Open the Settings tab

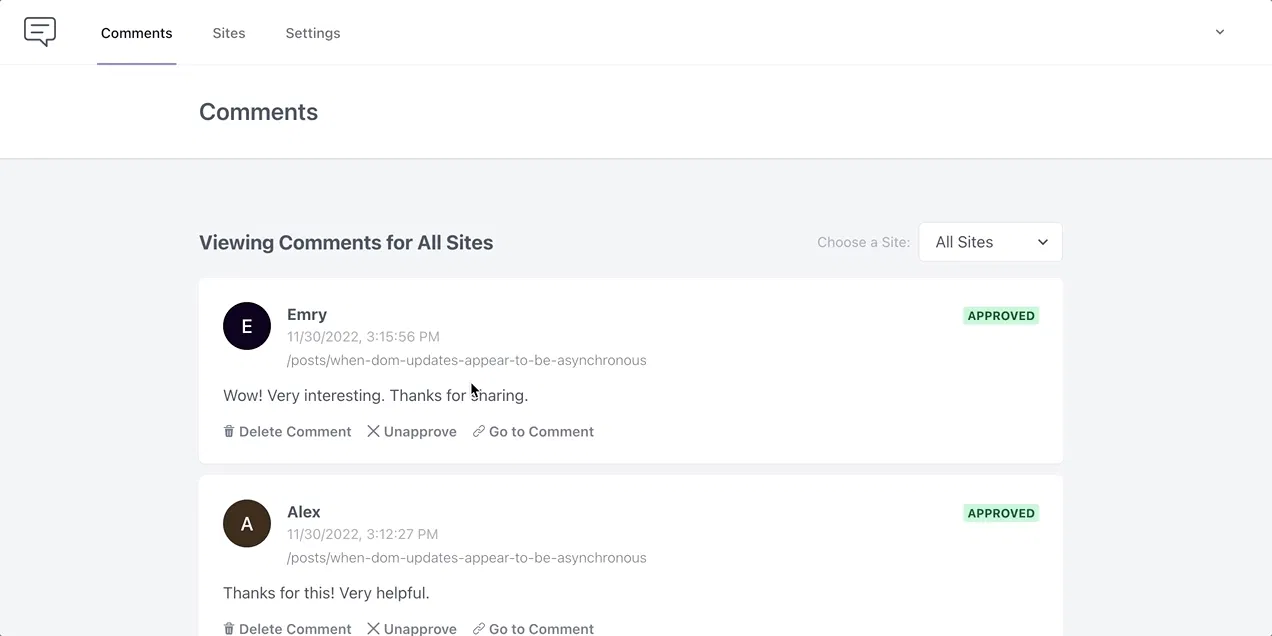click(313, 33)
